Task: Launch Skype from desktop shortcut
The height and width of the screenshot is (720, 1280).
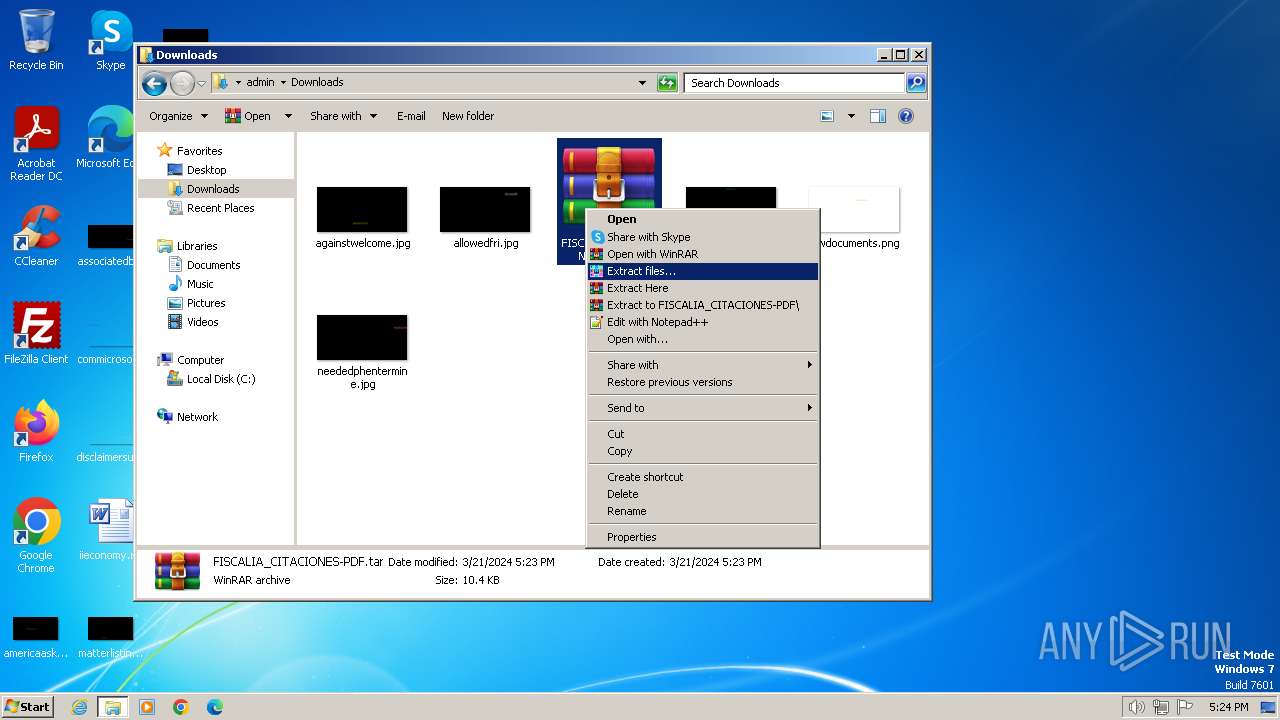Action: [110, 40]
